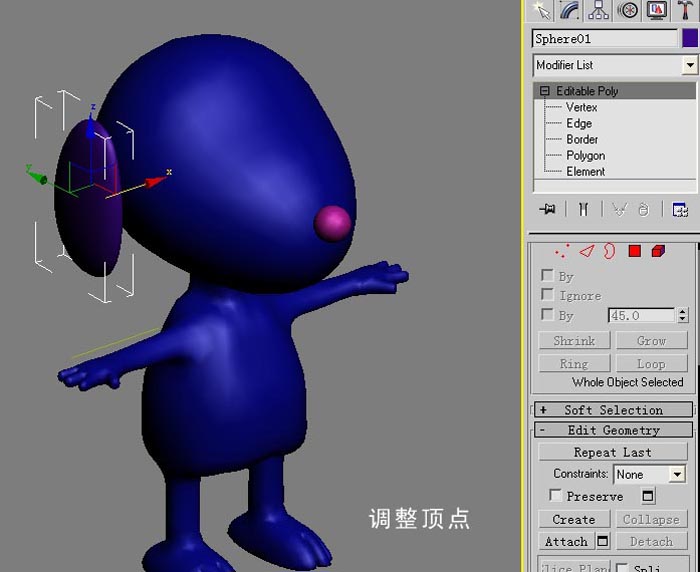The image size is (700, 572).
Task: Expand the Soft Selection rollout
Action: [613, 409]
